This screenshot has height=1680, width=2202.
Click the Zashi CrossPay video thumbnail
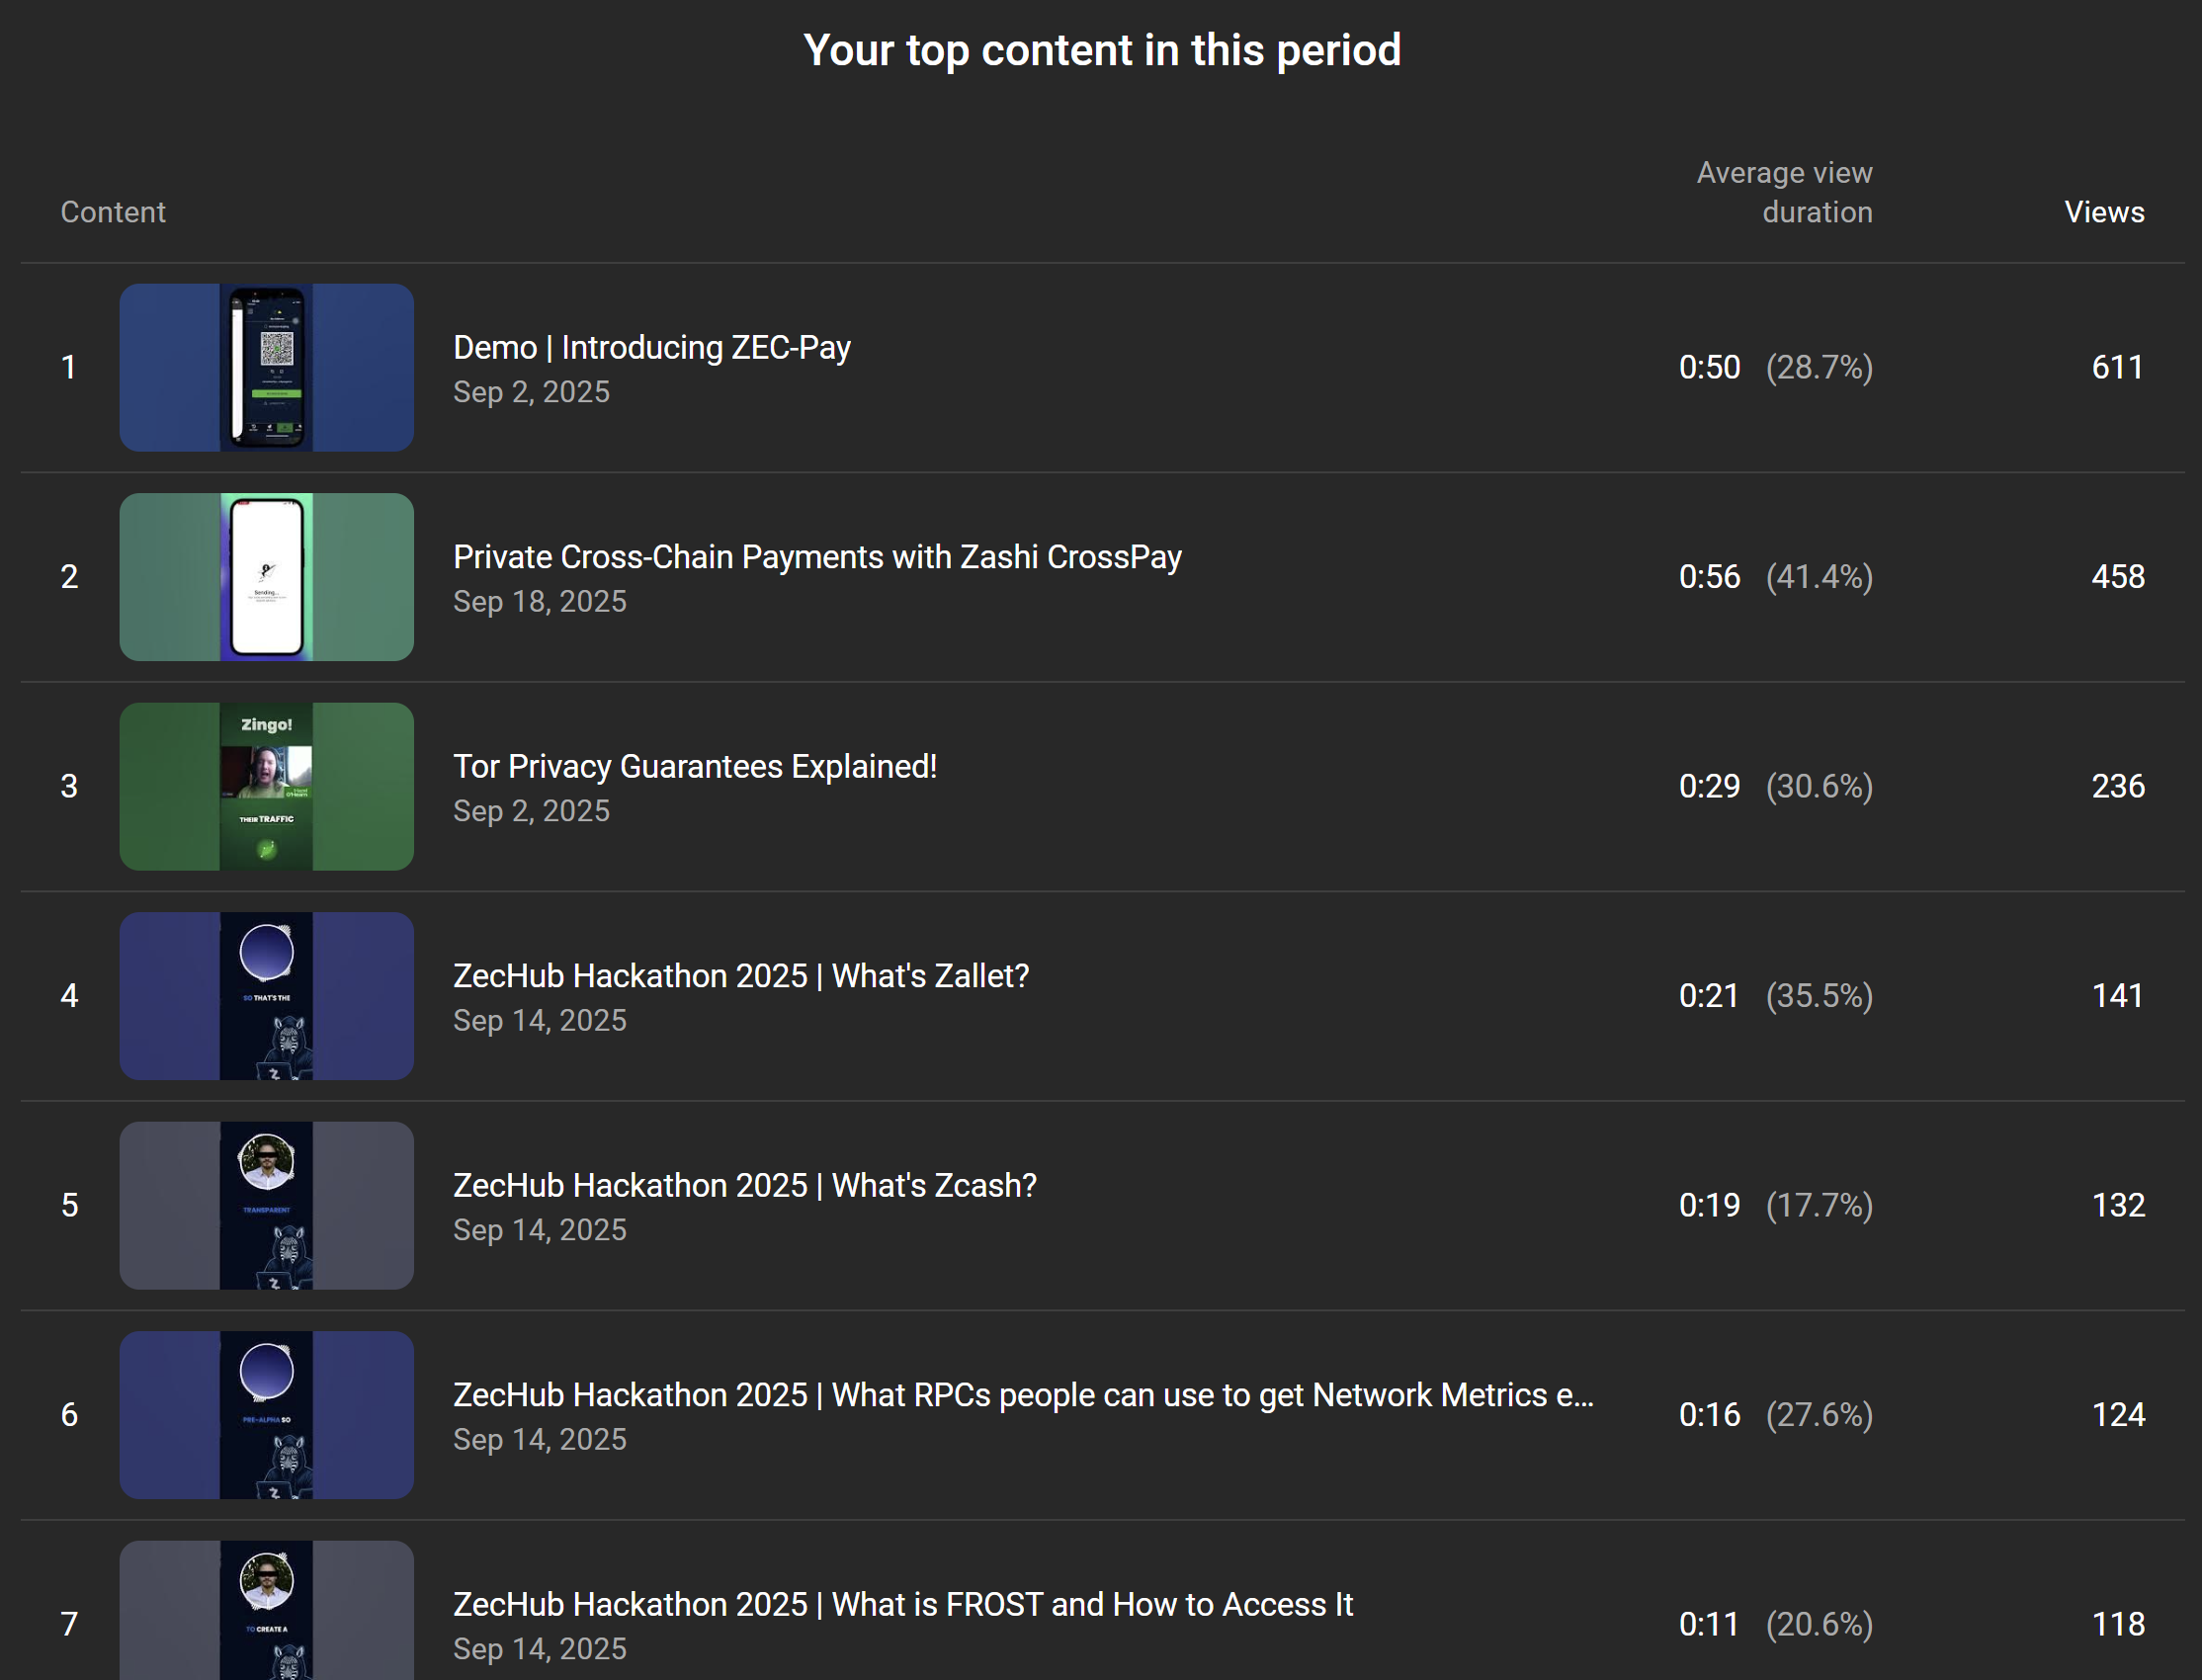pos(266,577)
